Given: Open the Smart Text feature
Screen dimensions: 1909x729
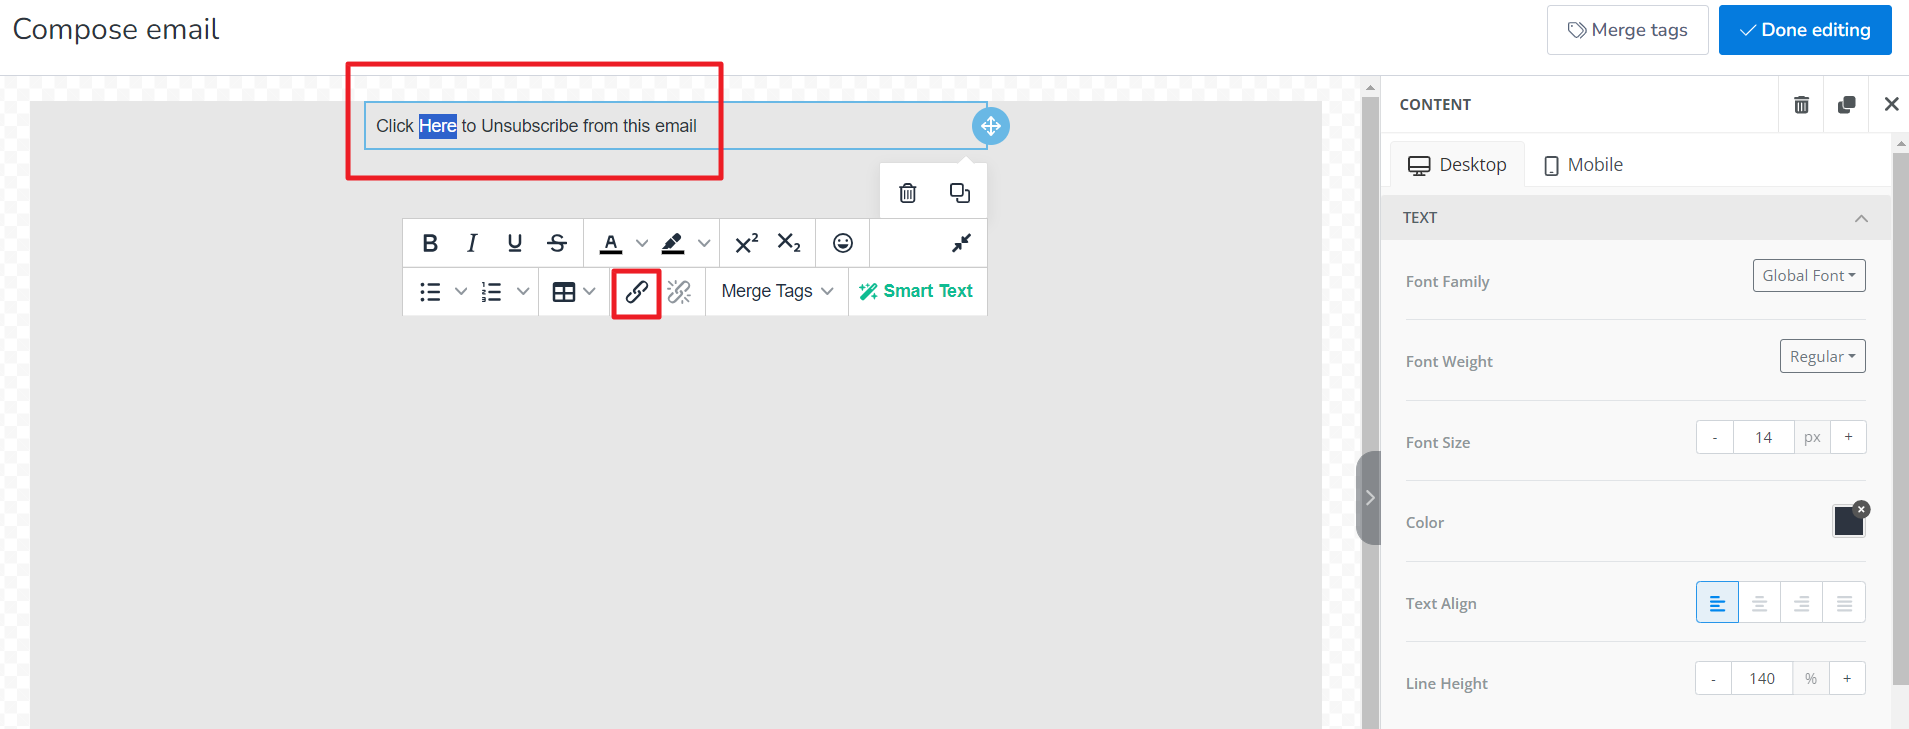Looking at the screenshot, I should click(x=916, y=291).
